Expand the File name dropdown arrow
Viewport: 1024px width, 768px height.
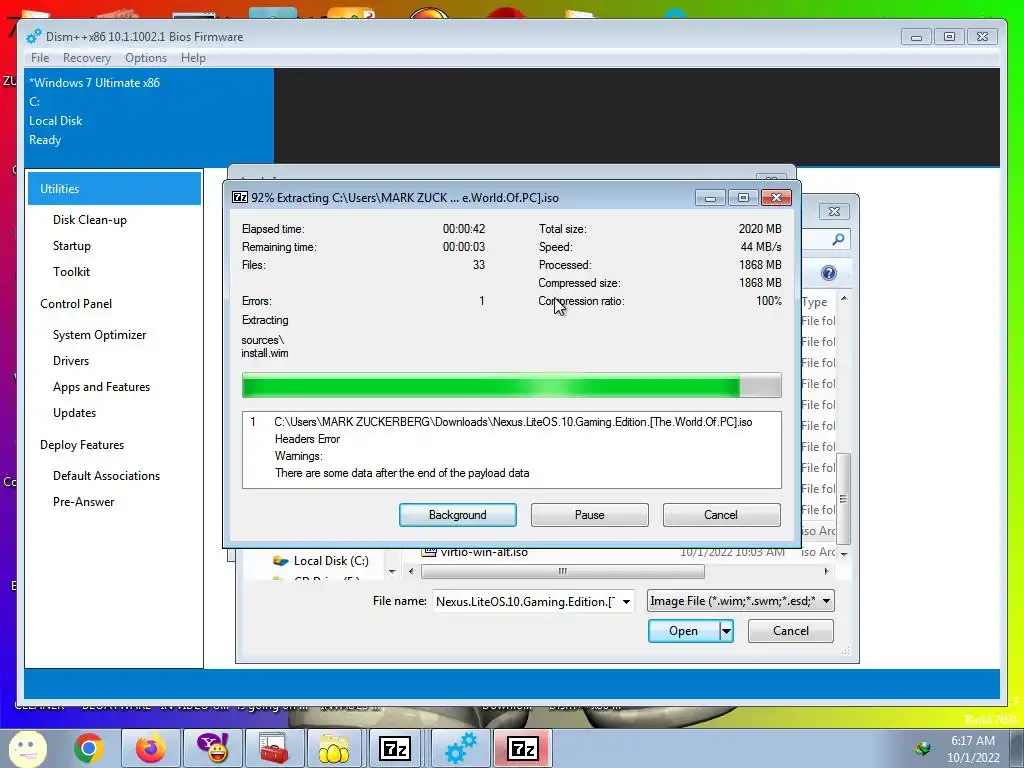[626, 601]
